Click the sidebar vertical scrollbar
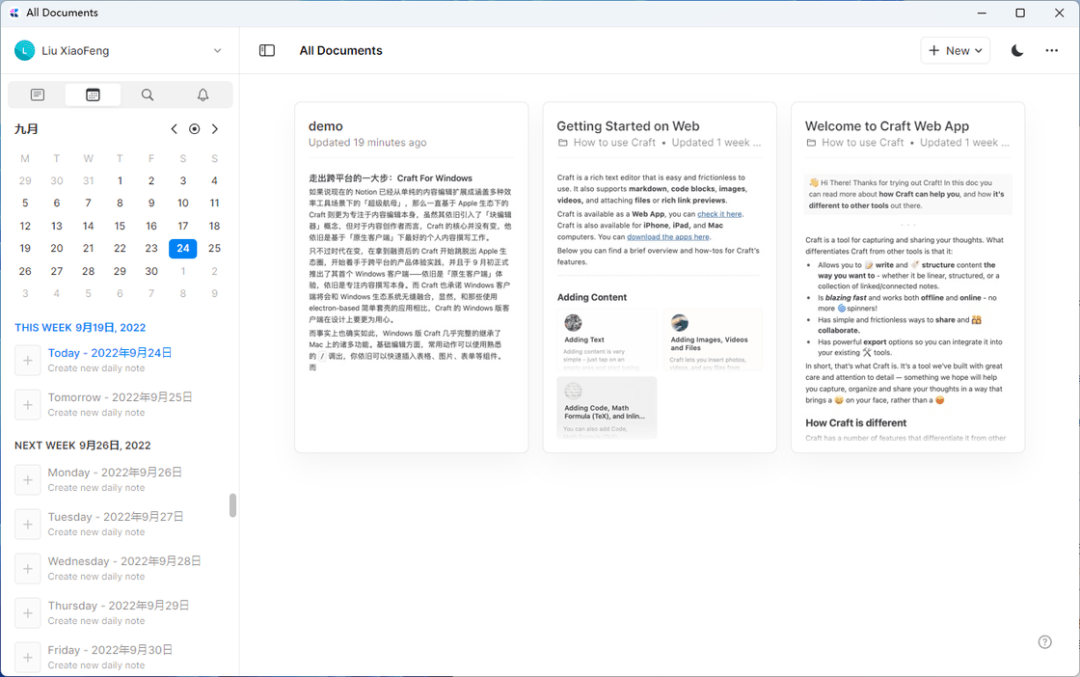The height and width of the screenshot is (677, 1080). pos(233,506)
